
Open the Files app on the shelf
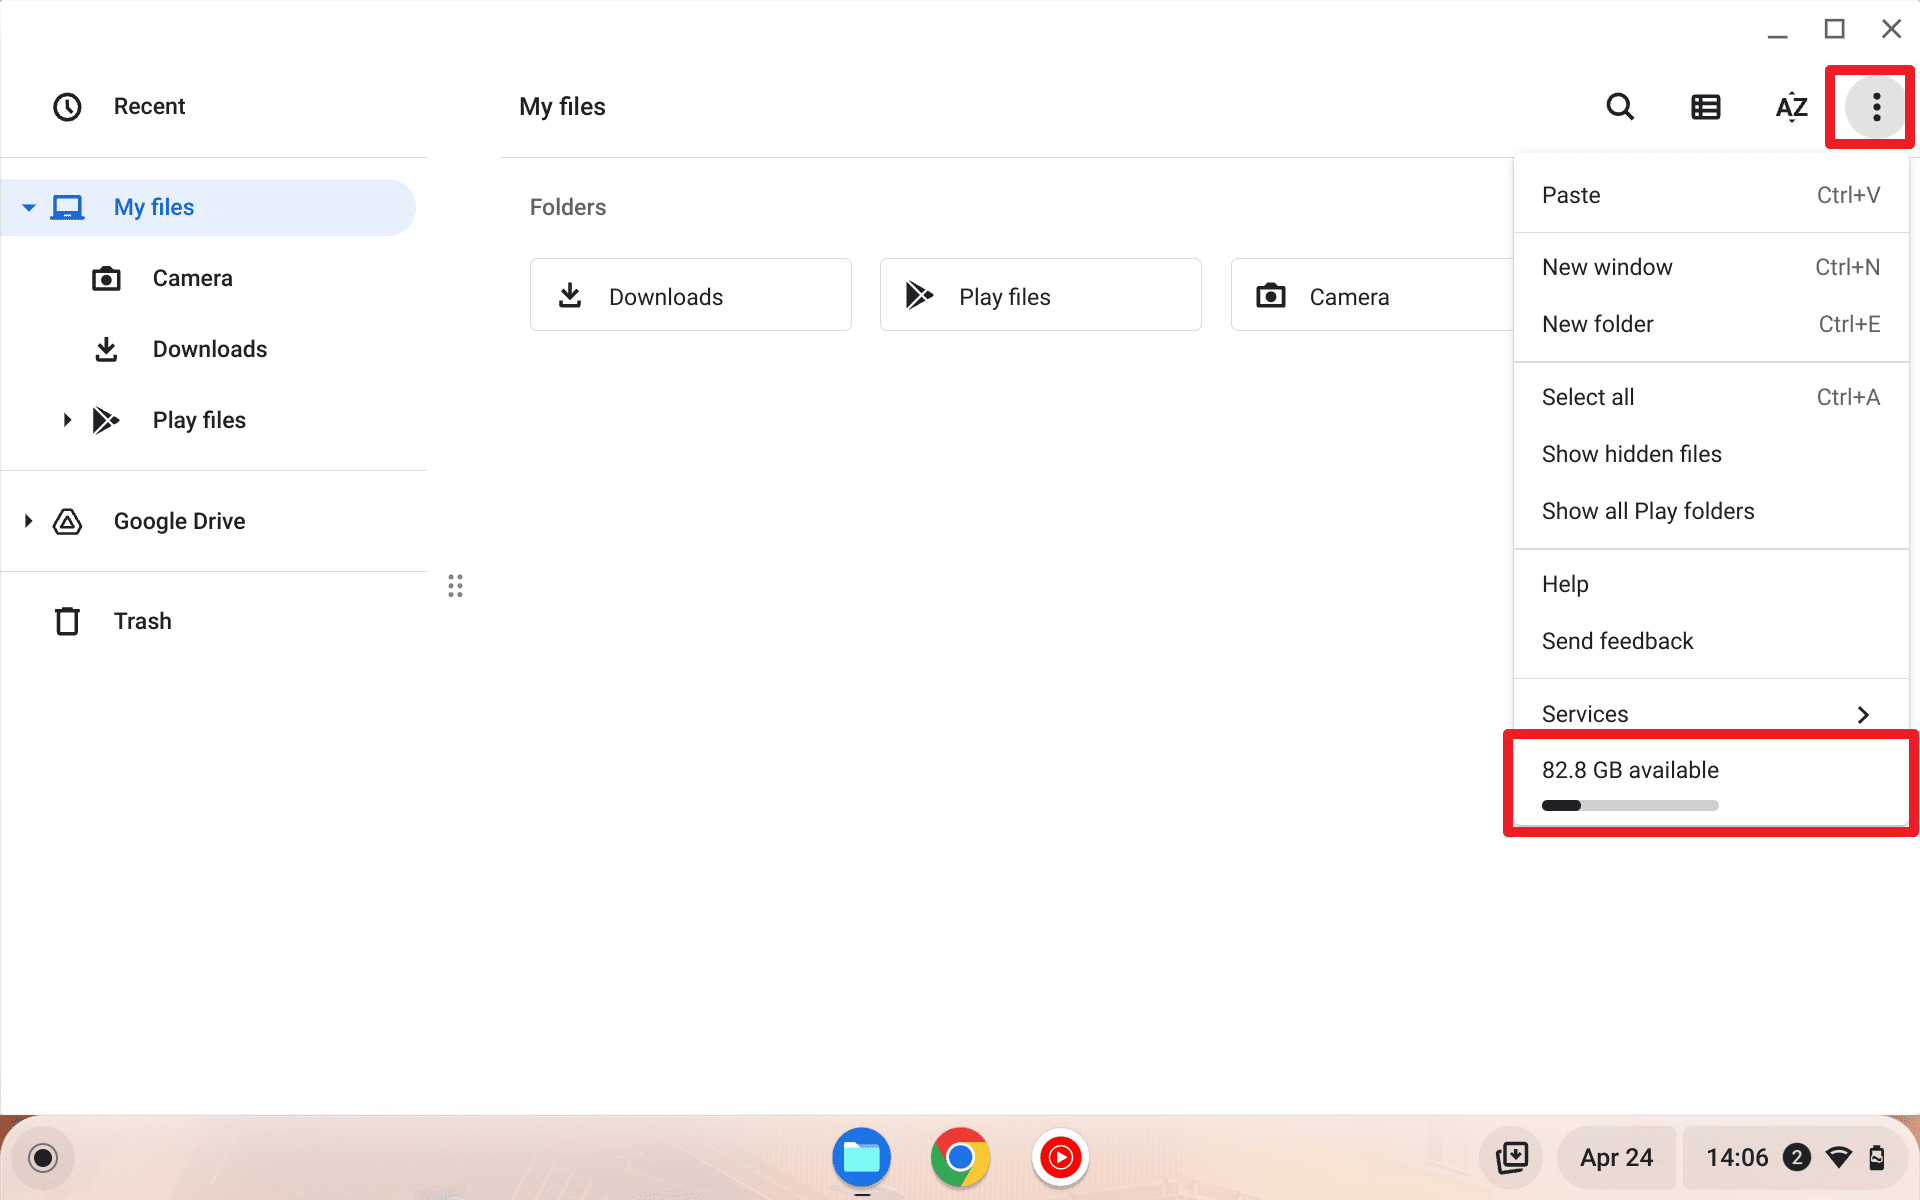pos(861,1158)
